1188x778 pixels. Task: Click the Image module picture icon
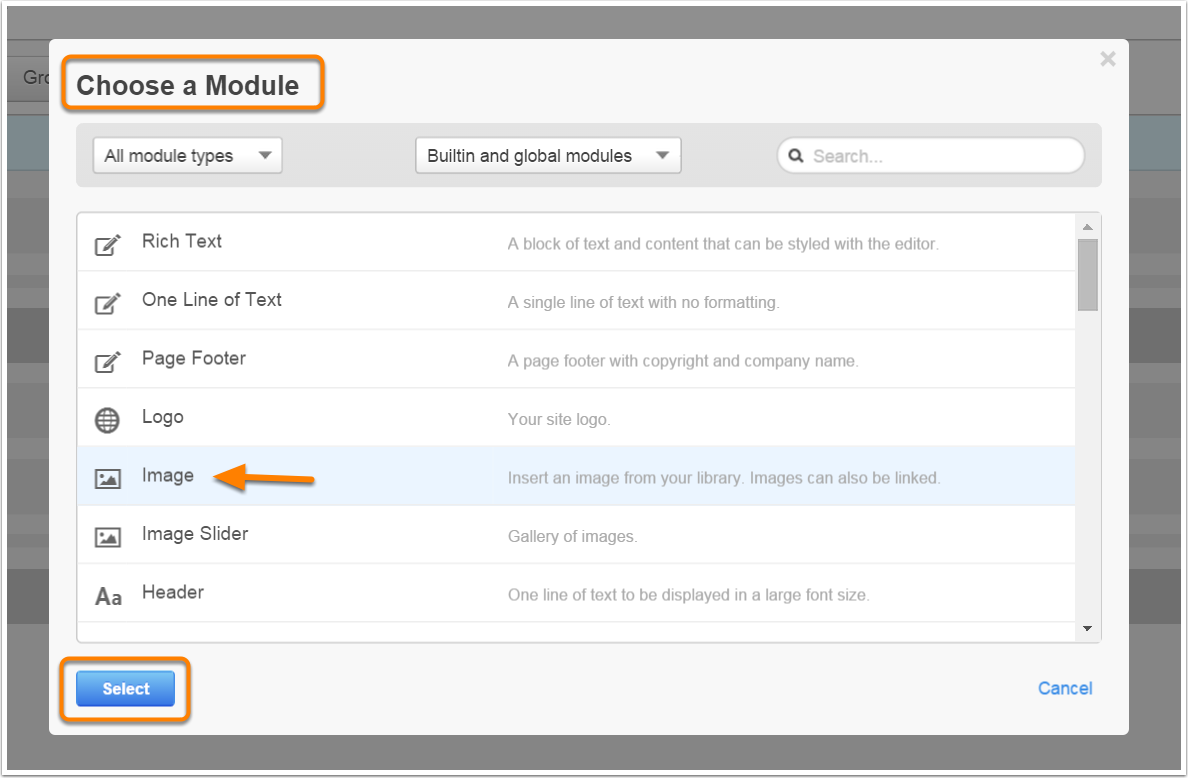[x=107, y=478]
